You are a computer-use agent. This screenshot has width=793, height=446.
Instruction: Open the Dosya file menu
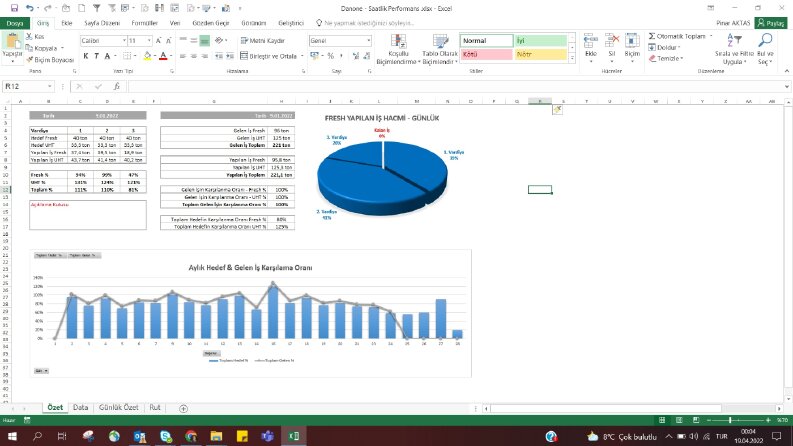point(15,23)
